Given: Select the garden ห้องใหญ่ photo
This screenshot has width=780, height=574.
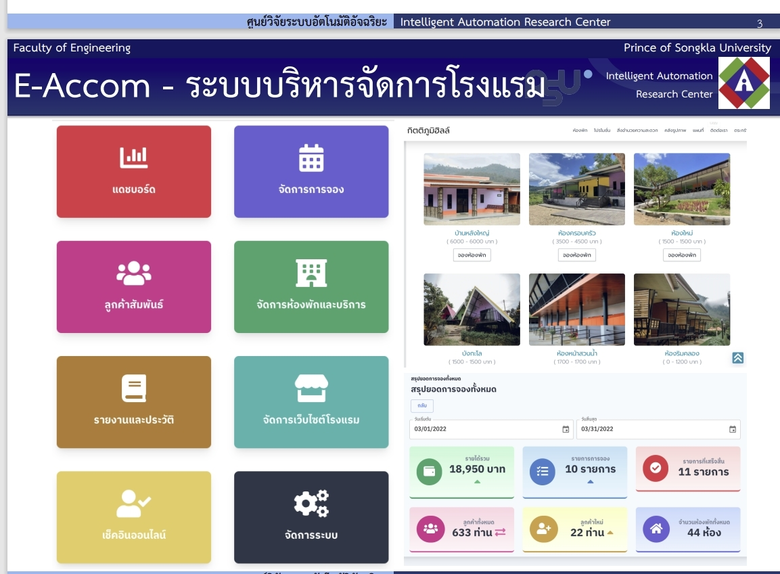Looking at the screenshot, I should click(x=682, y=189).
